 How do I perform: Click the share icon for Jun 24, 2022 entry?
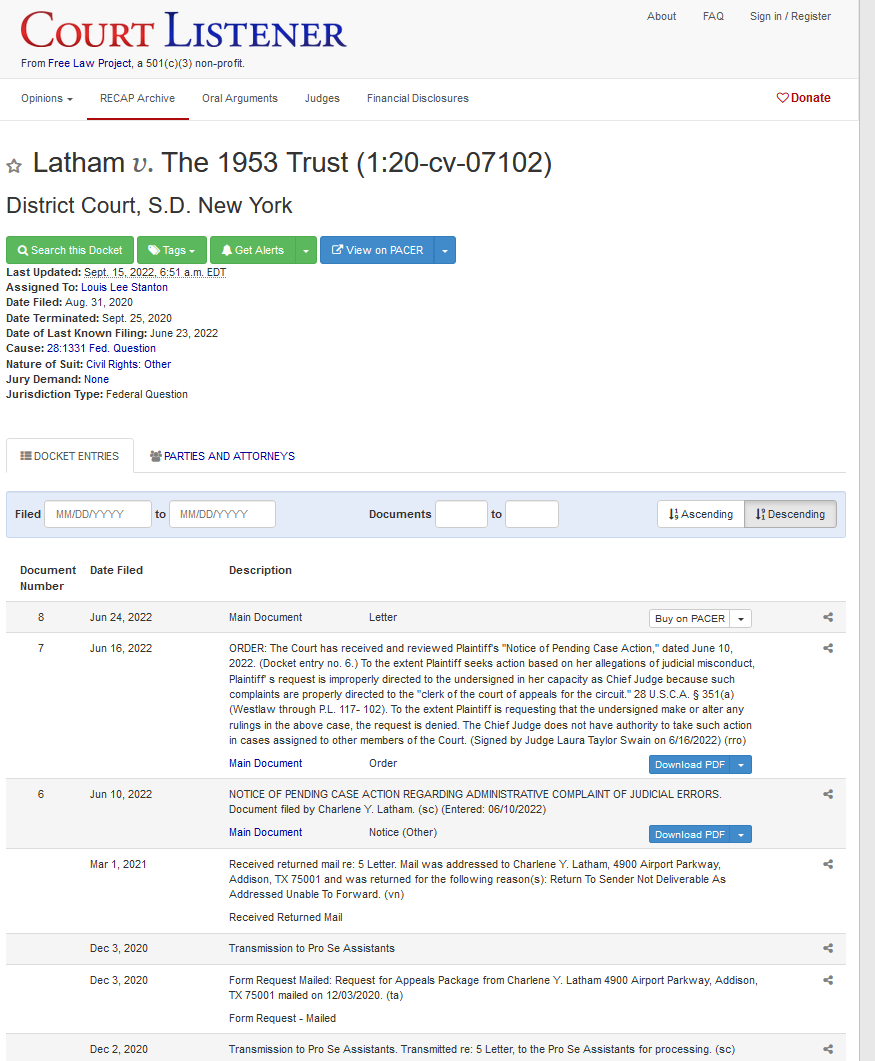(828, 617)
